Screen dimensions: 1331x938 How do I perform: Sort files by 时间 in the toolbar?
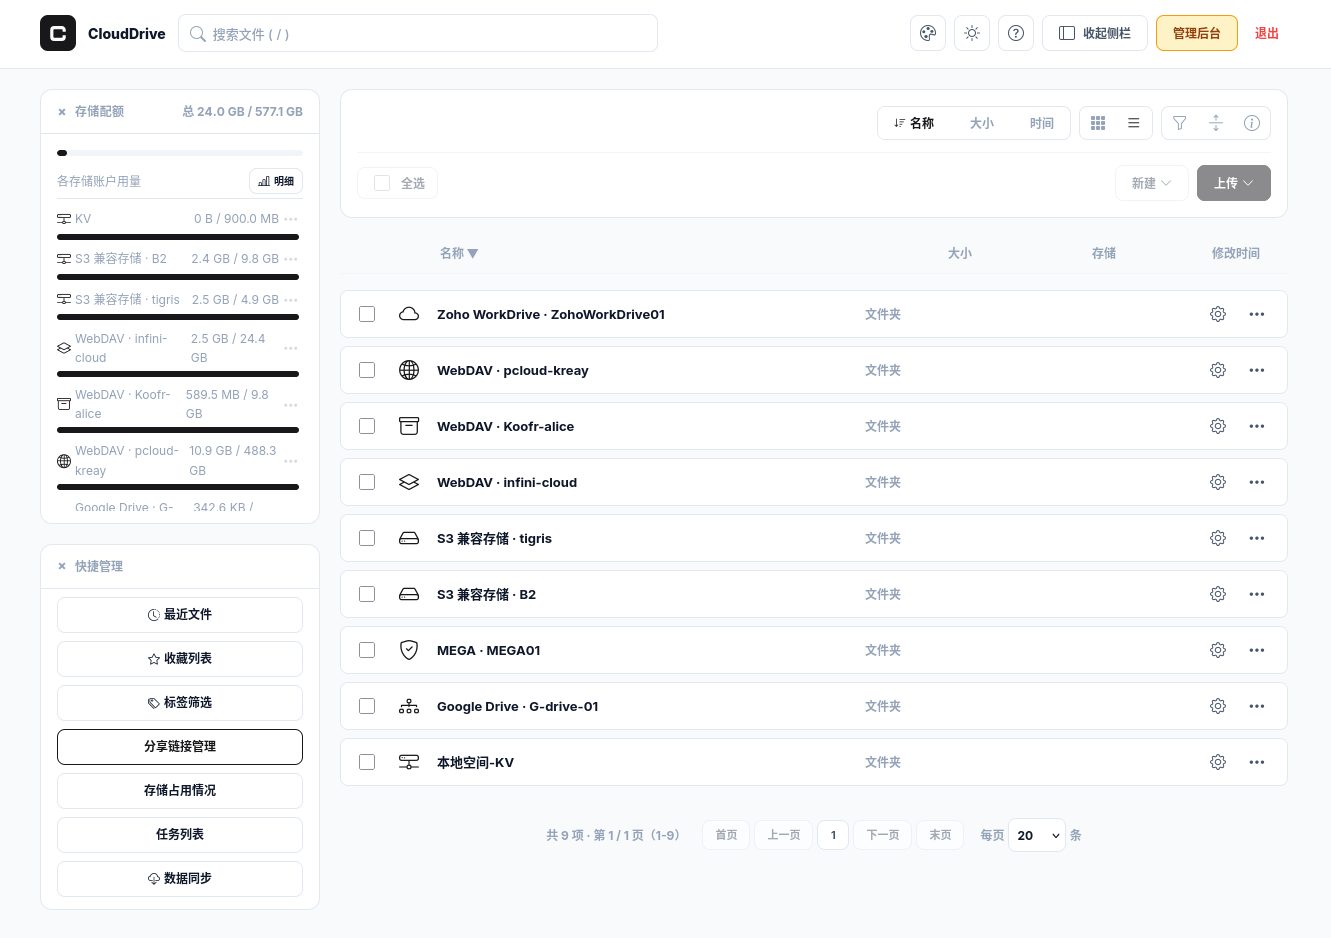tap(1042, 123)
